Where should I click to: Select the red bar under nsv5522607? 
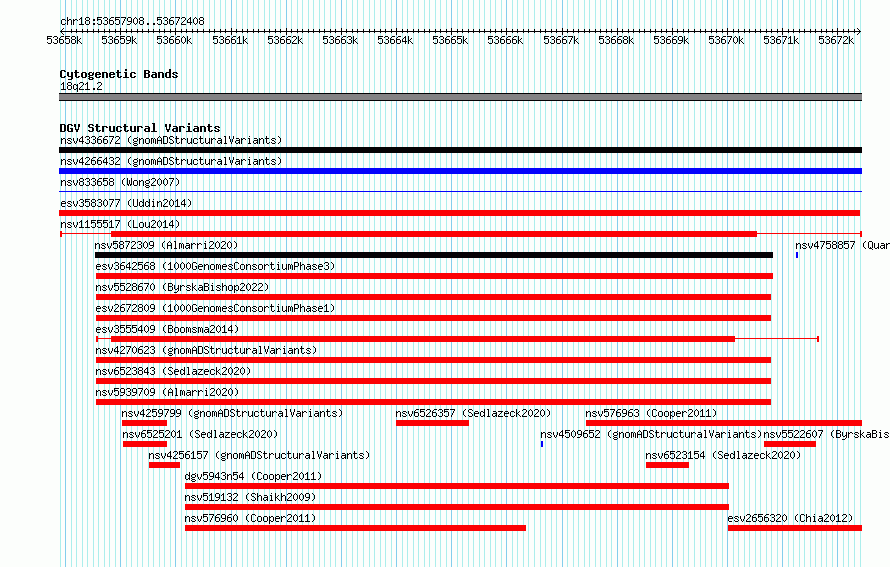[790, 444]
